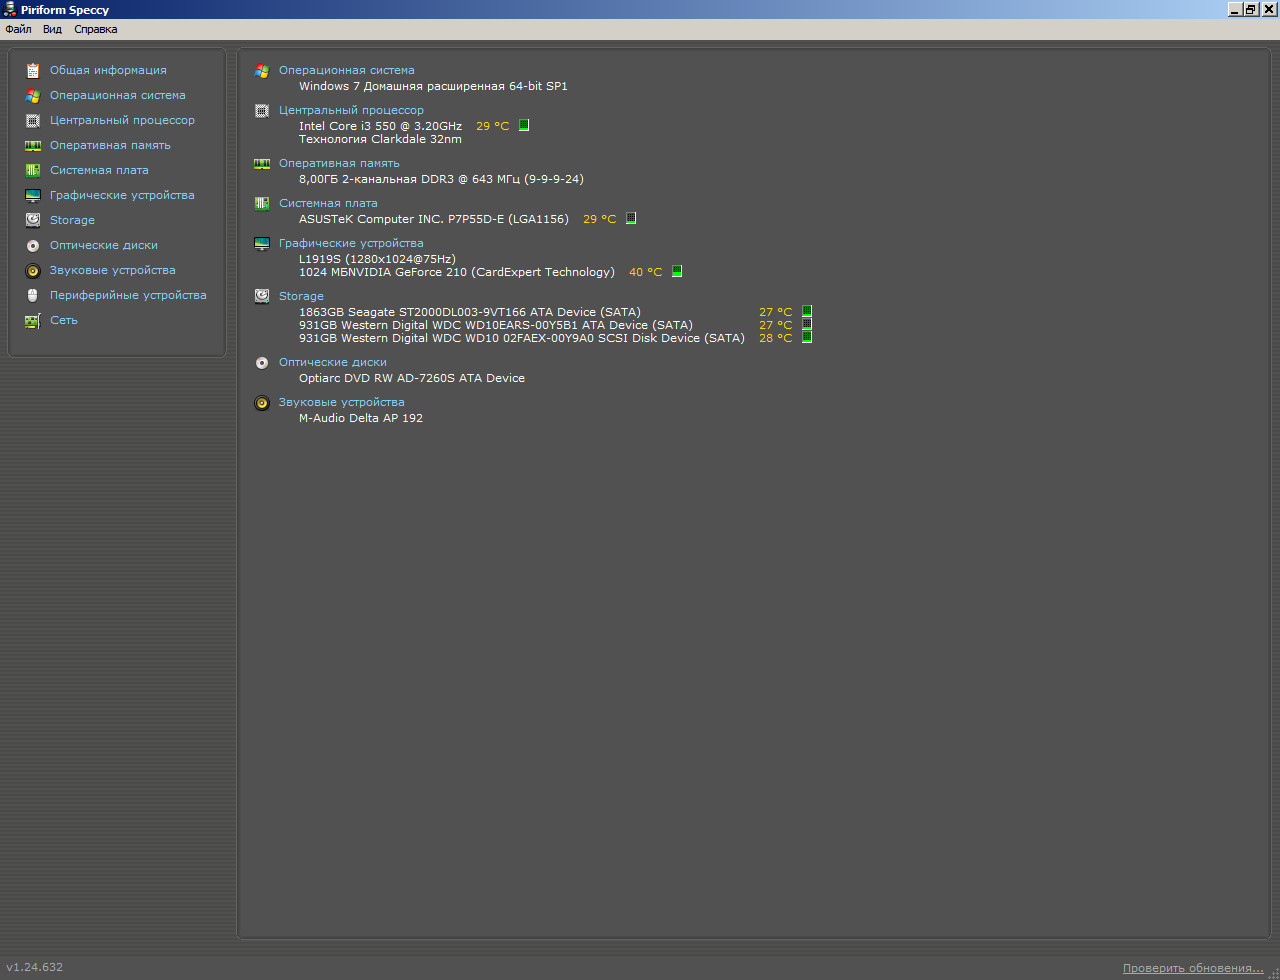1280x980 pixels.
Task: Click the network icon beside sidebar Сеть
Action: (33, 320)
